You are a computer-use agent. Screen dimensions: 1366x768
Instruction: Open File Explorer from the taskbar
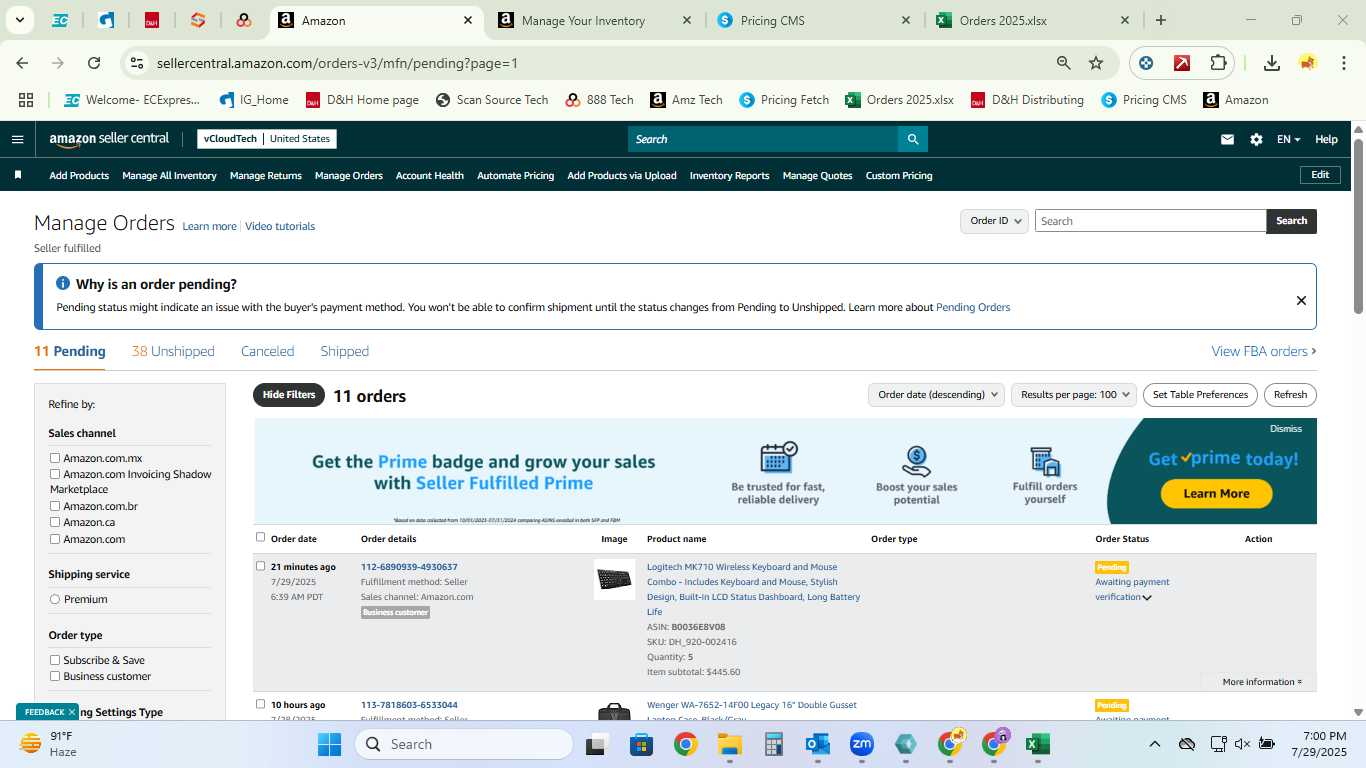[x=729, y=744]
